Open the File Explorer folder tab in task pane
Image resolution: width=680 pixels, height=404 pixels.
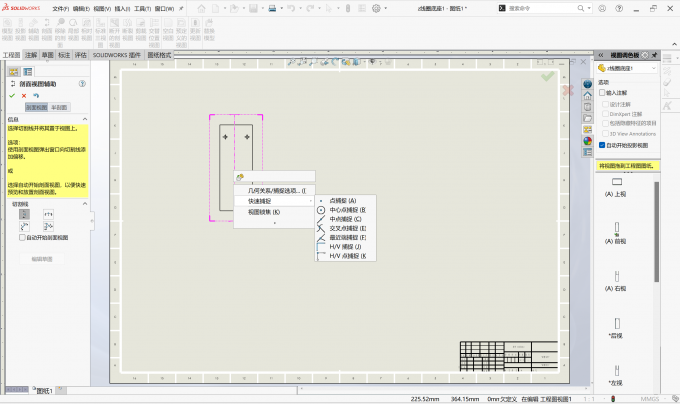pyautogui.click(x=588, y=118)
